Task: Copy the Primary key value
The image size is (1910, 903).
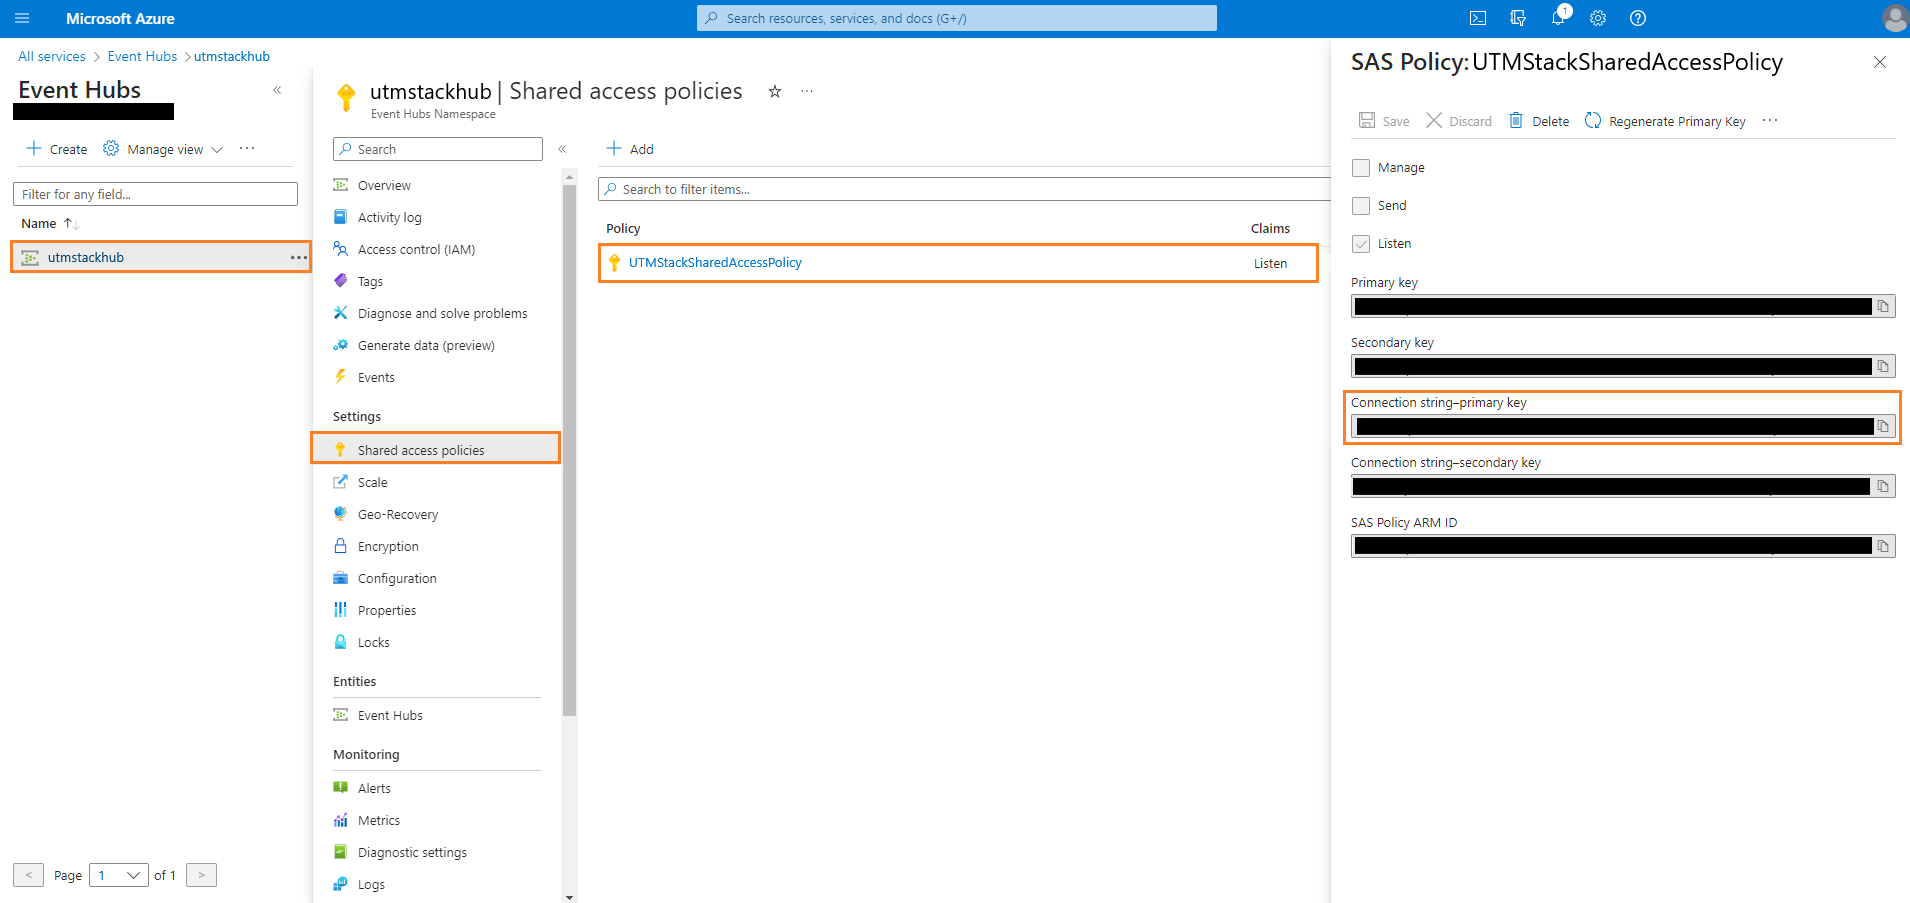Action: coord(1883,307)
